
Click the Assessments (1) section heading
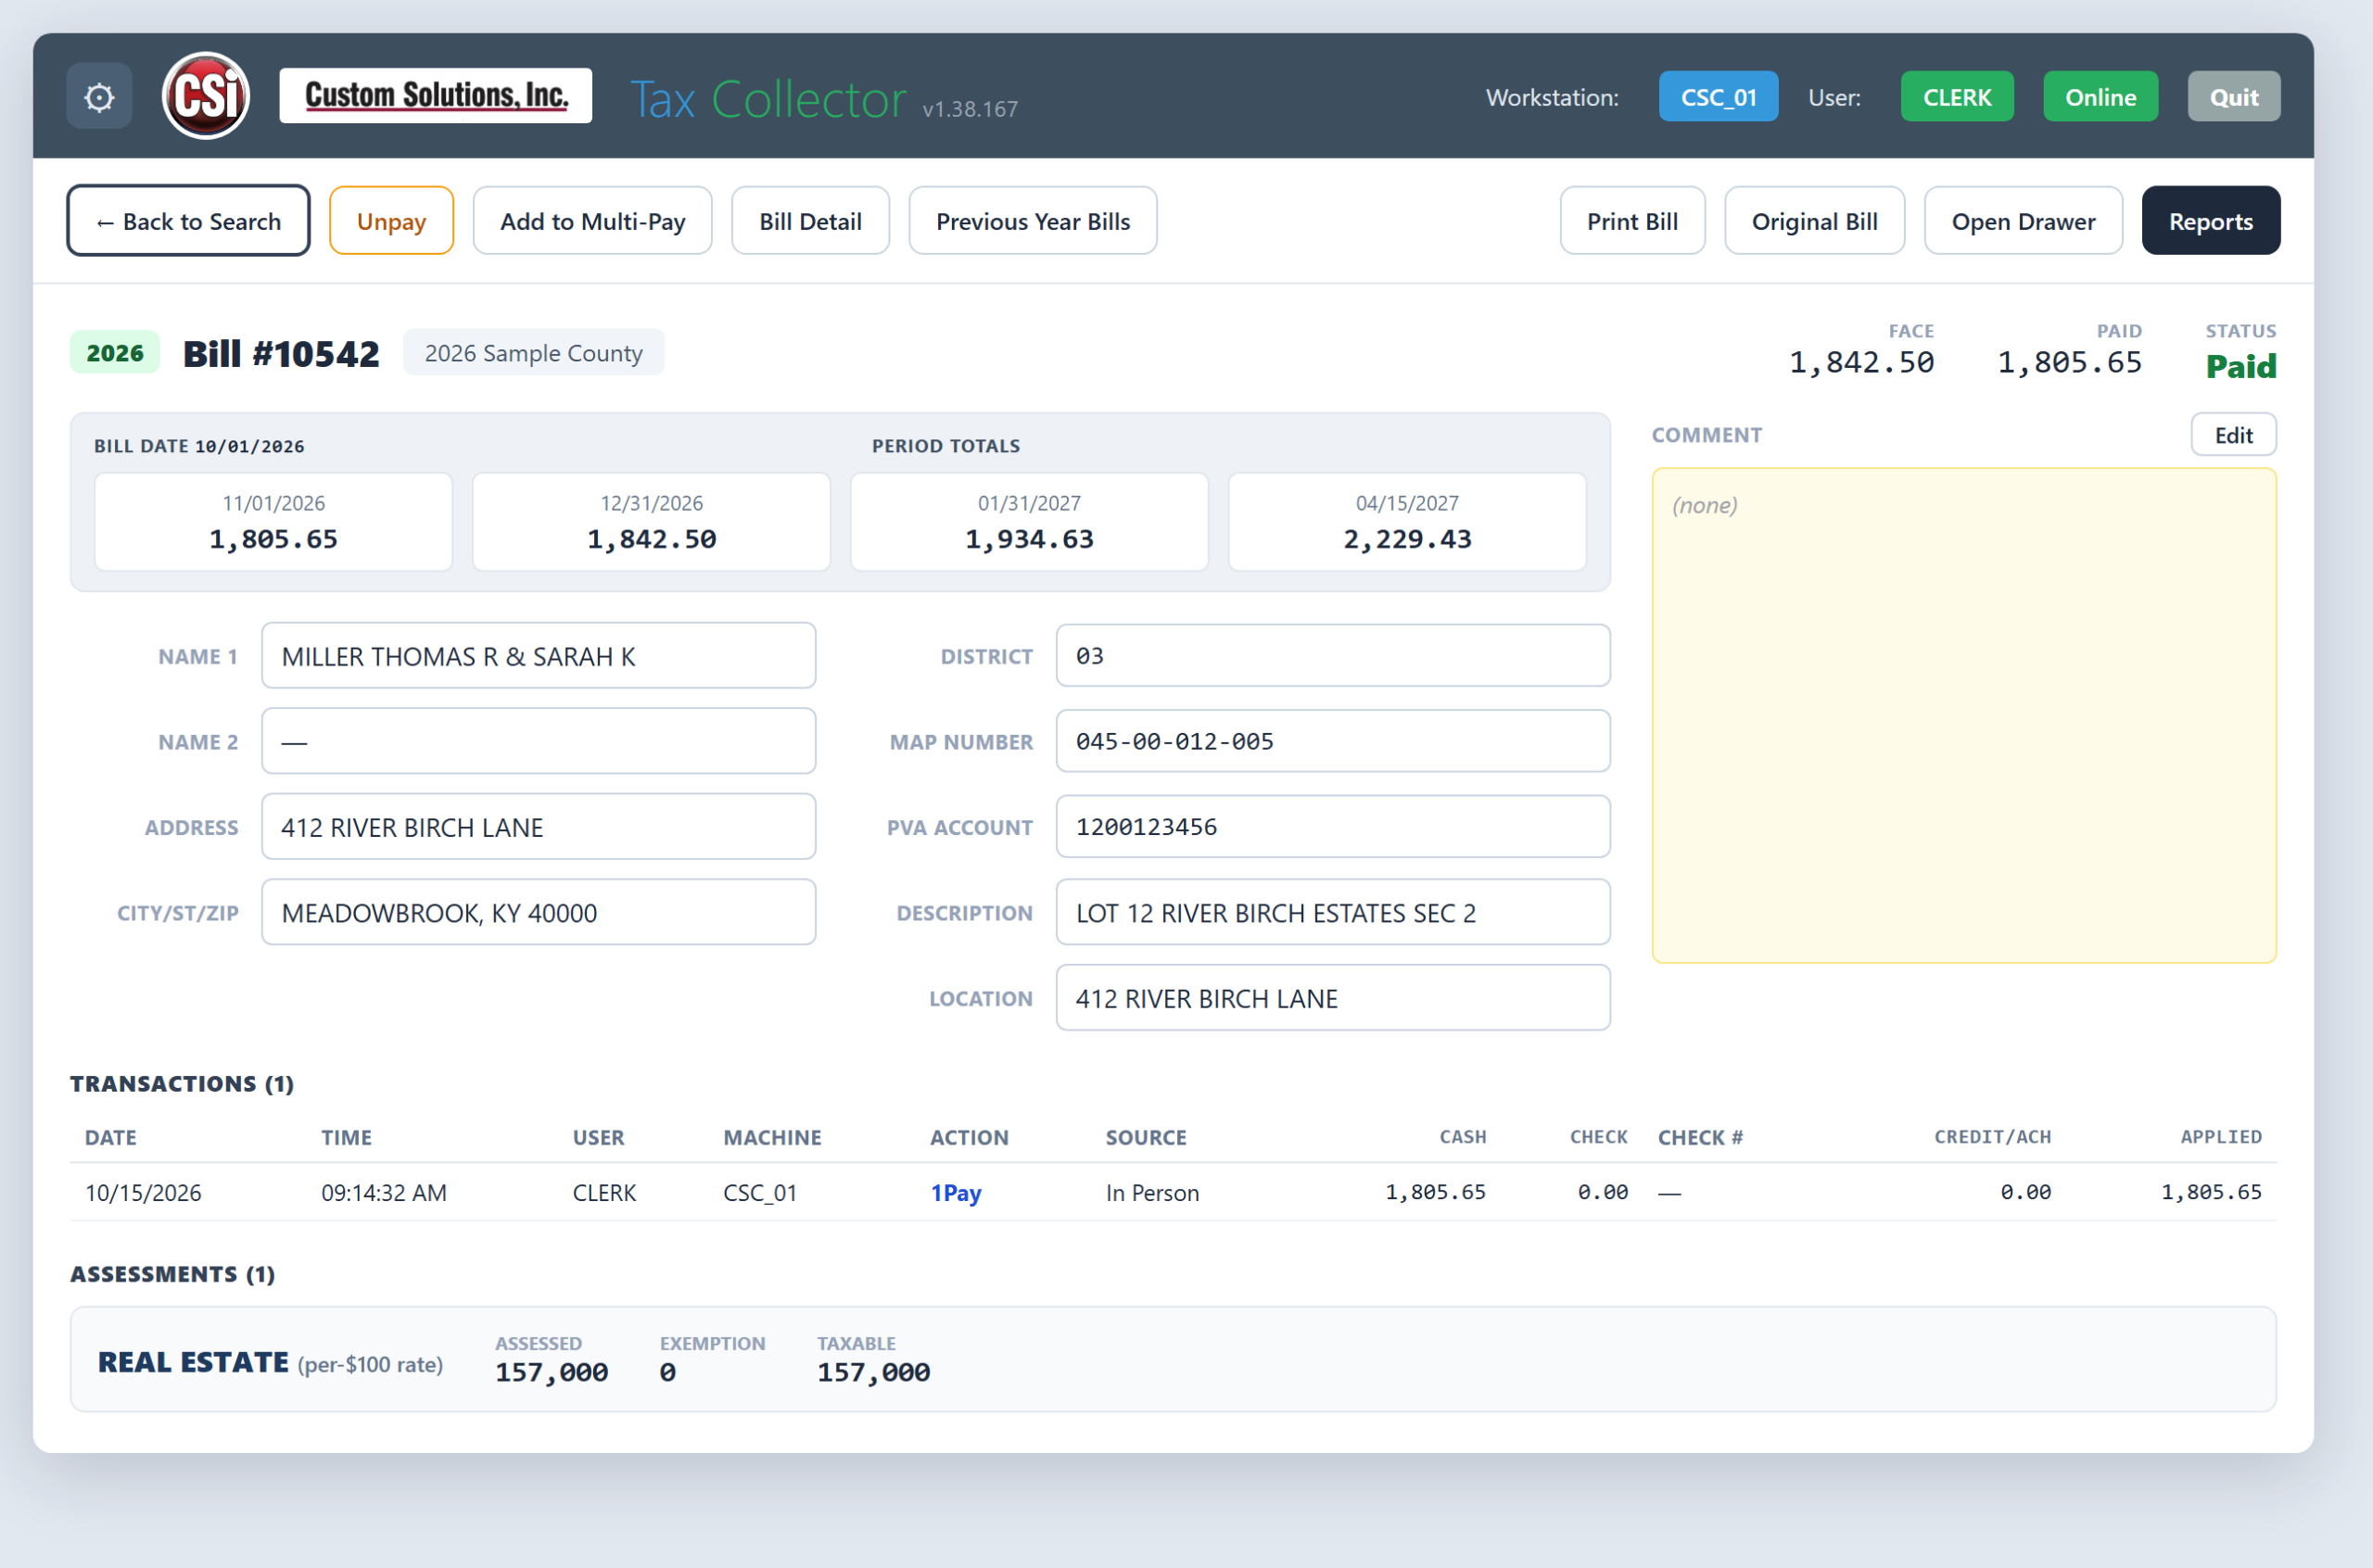pyautogui.click(x=172, y=1274)
